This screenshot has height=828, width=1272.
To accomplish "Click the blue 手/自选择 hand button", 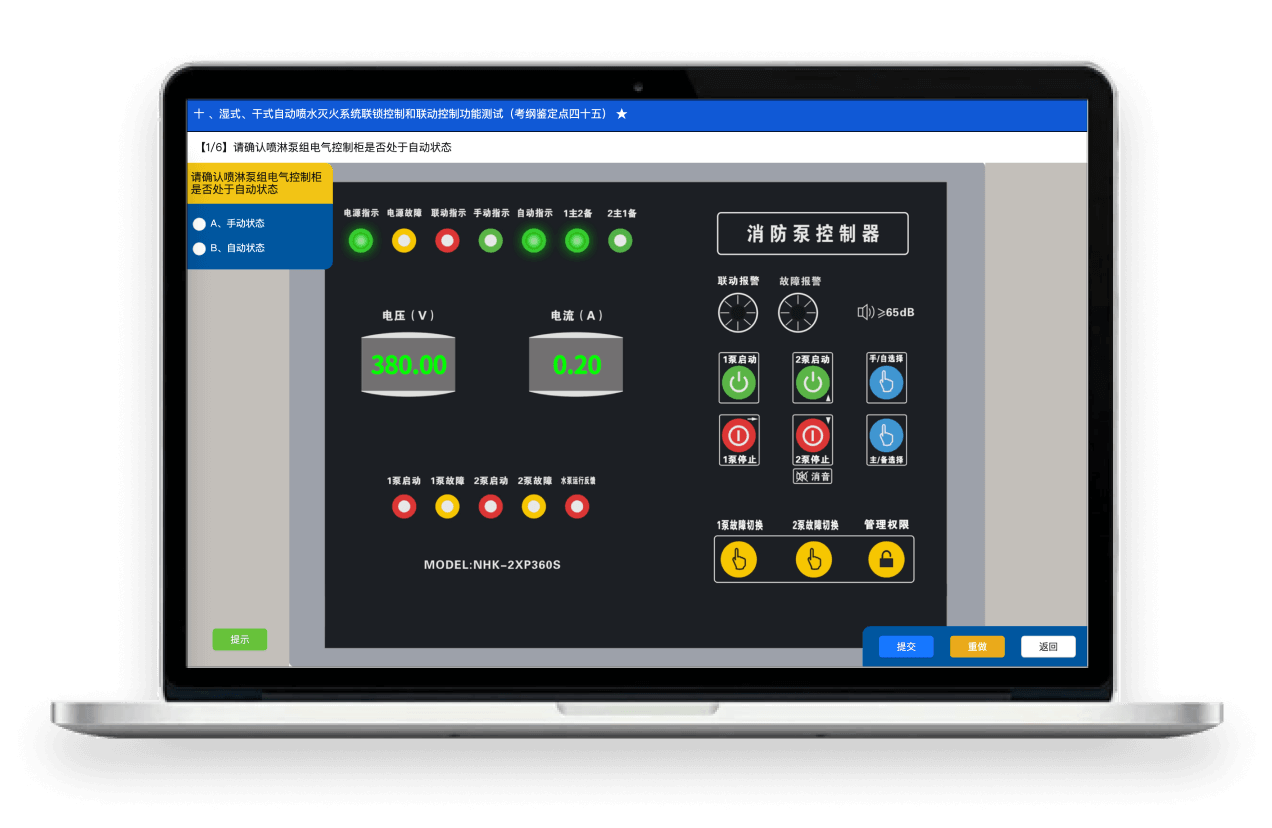I will point(886,383).
